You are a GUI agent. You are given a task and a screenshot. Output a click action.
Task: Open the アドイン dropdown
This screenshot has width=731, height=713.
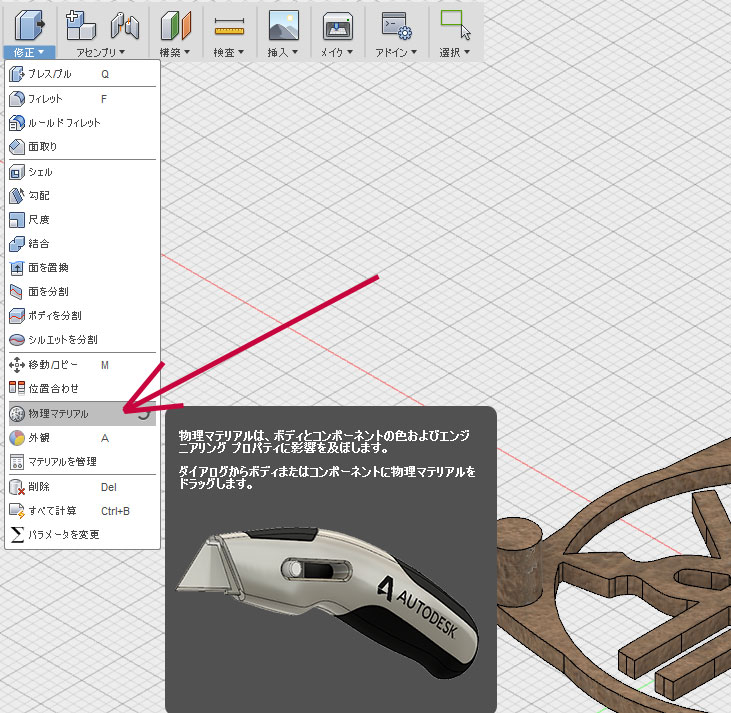tap(396, 51)
